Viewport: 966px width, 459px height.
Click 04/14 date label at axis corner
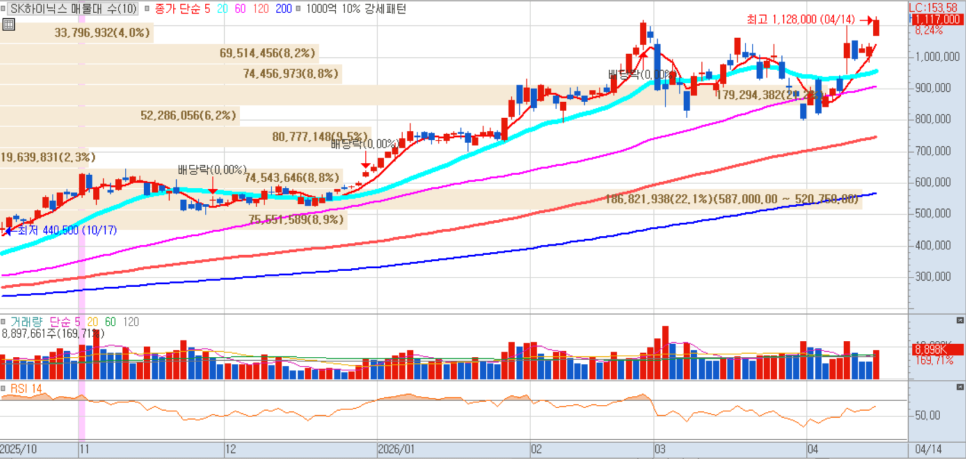(x=928, y=449)
